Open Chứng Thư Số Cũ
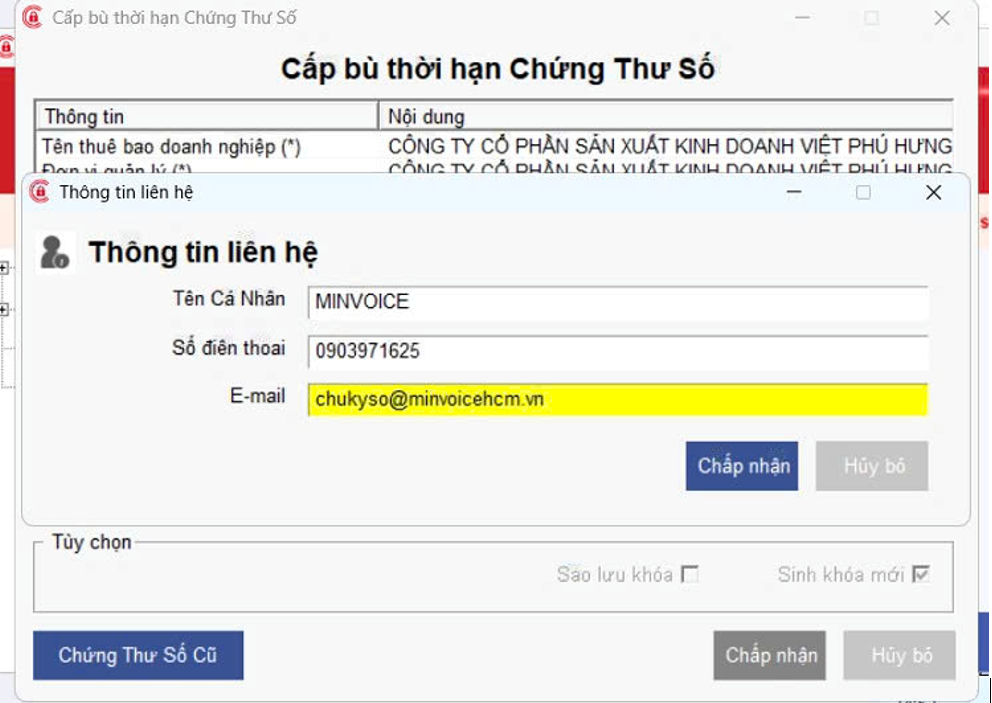 [x=138, y=655]
